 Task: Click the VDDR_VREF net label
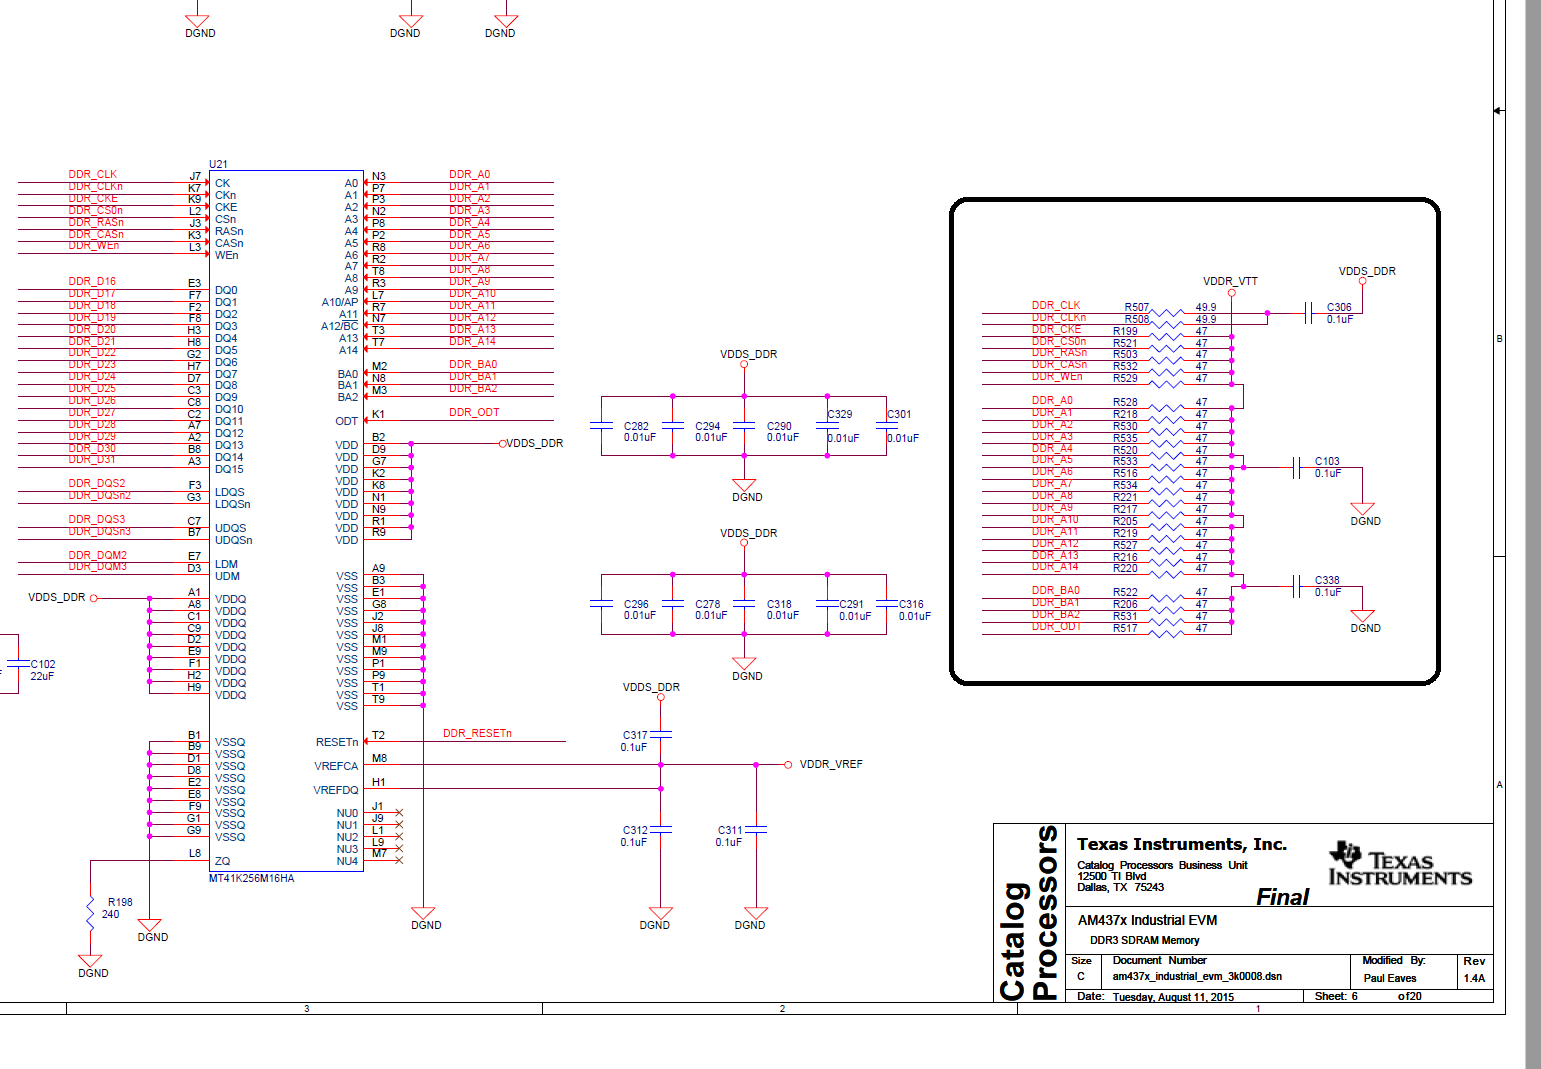click(831, 764)
